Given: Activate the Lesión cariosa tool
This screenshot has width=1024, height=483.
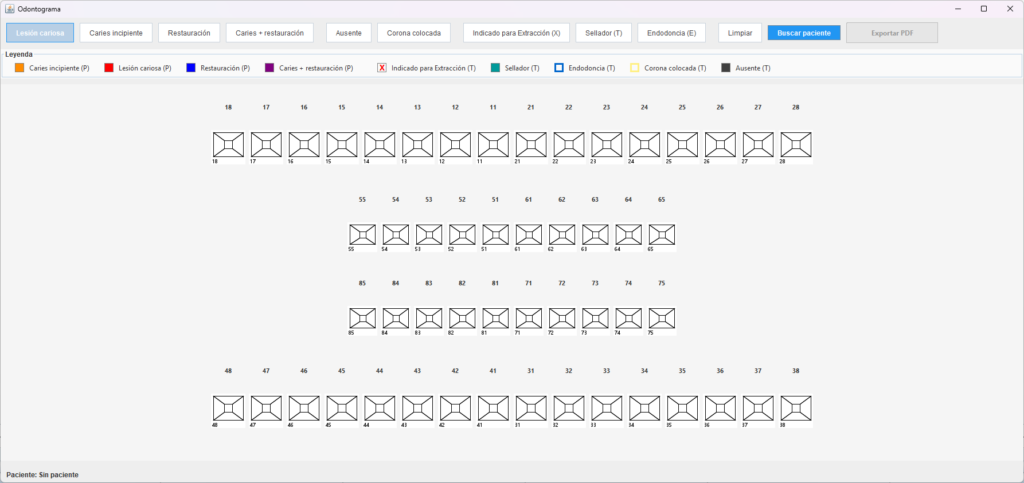Looking at the screenshot, I should click(40, 33).
